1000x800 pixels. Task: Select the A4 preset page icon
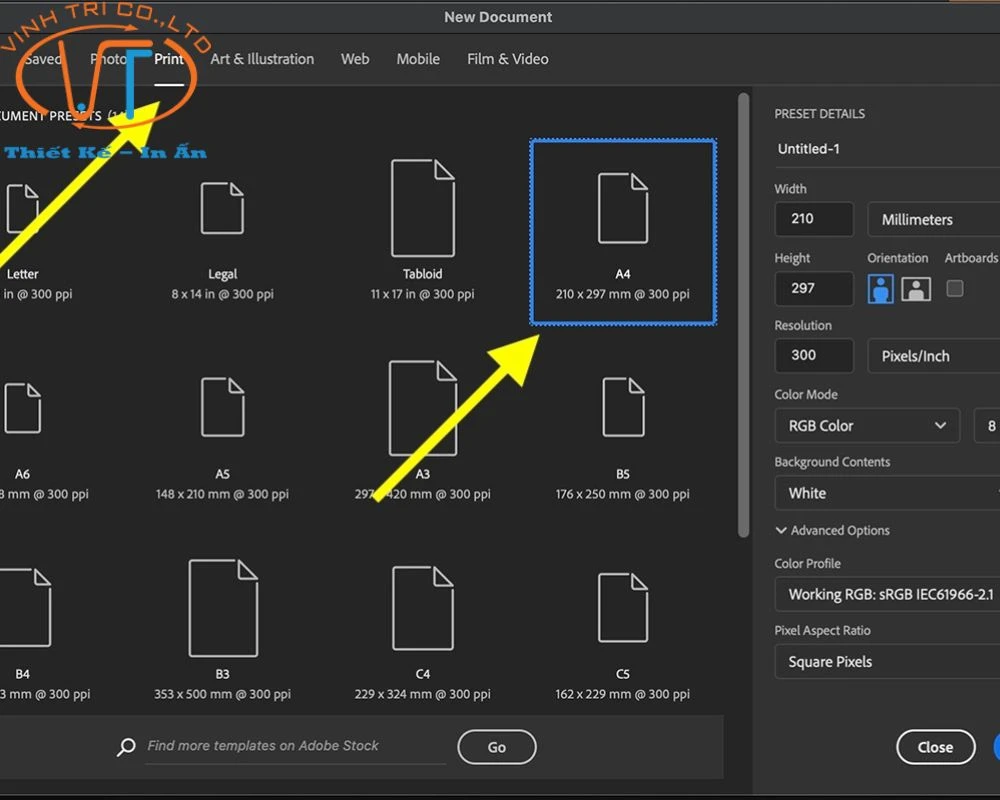[623, 208]
